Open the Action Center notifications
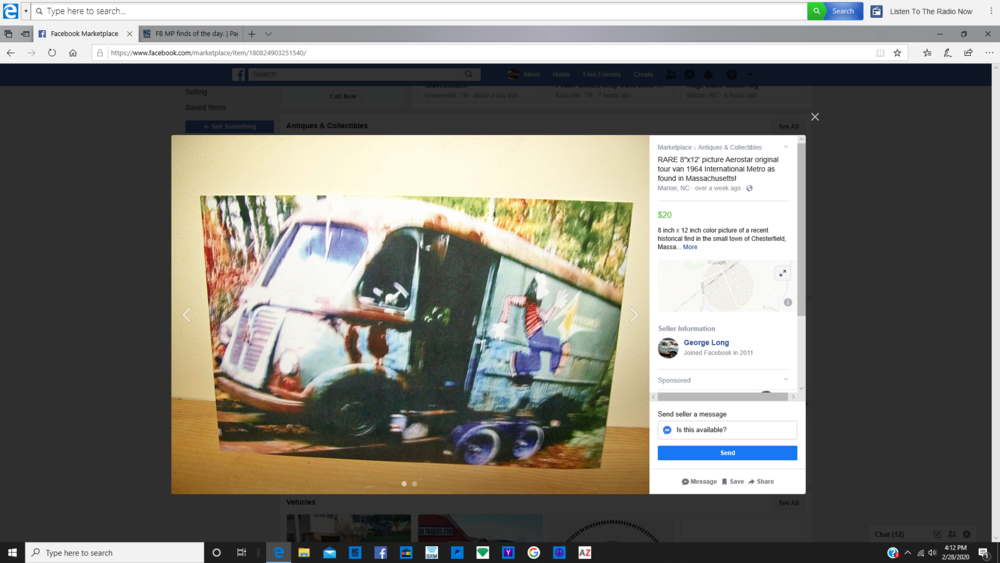1000x563 pixels. point(985,552)
